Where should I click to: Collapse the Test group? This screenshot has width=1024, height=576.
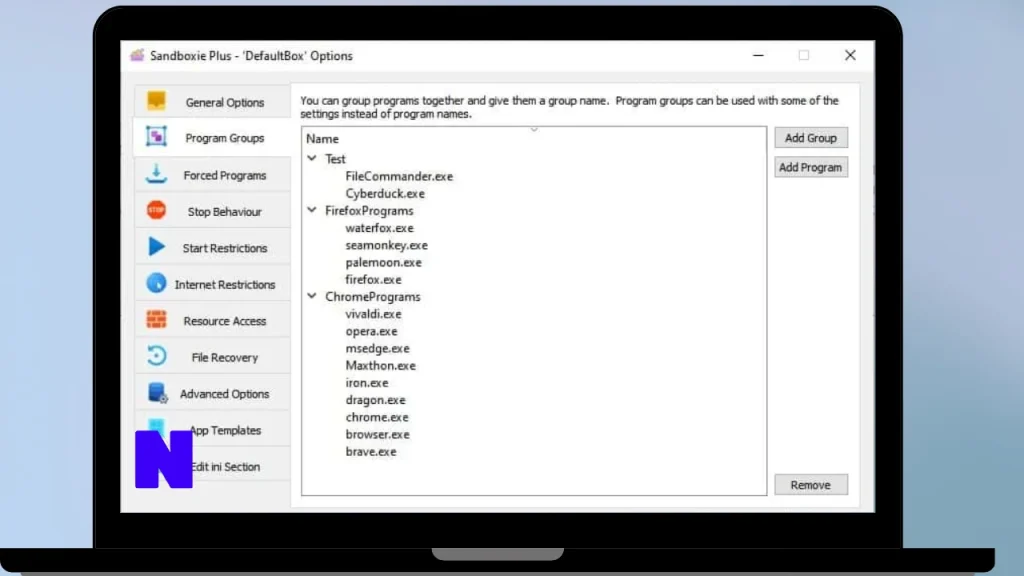(312, 159)
